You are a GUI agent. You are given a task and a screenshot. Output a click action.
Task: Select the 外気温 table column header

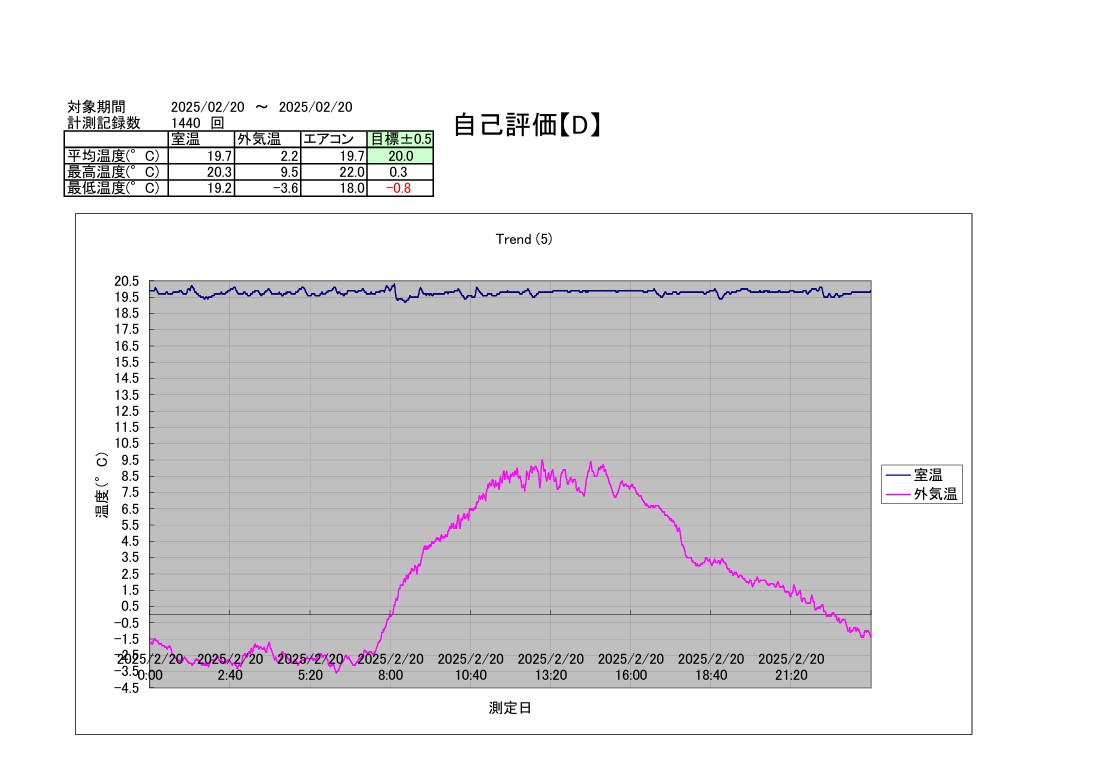267,139
